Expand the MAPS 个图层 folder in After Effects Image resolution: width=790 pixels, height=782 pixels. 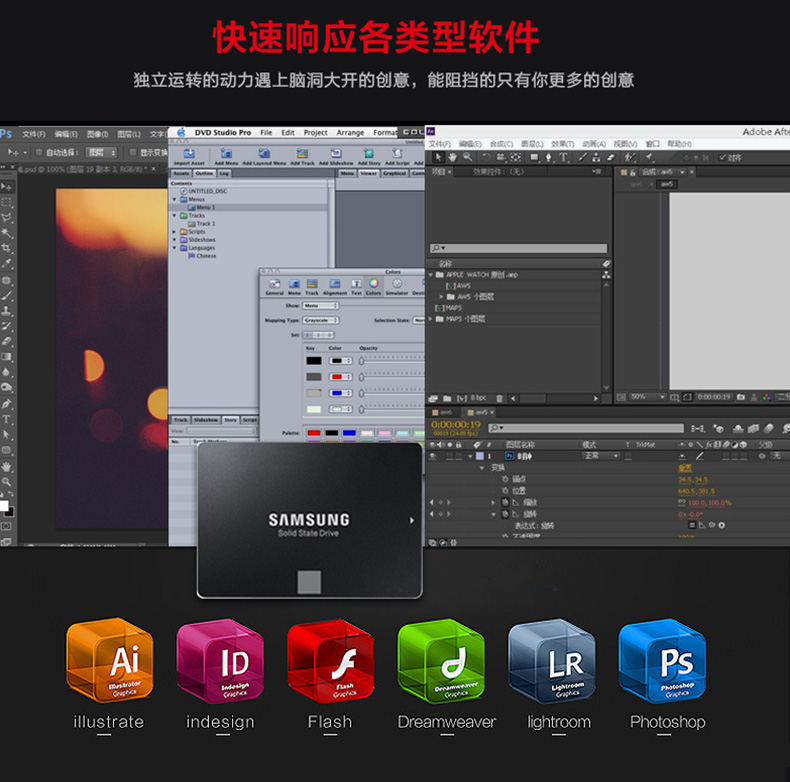click(x=431, y=319)
